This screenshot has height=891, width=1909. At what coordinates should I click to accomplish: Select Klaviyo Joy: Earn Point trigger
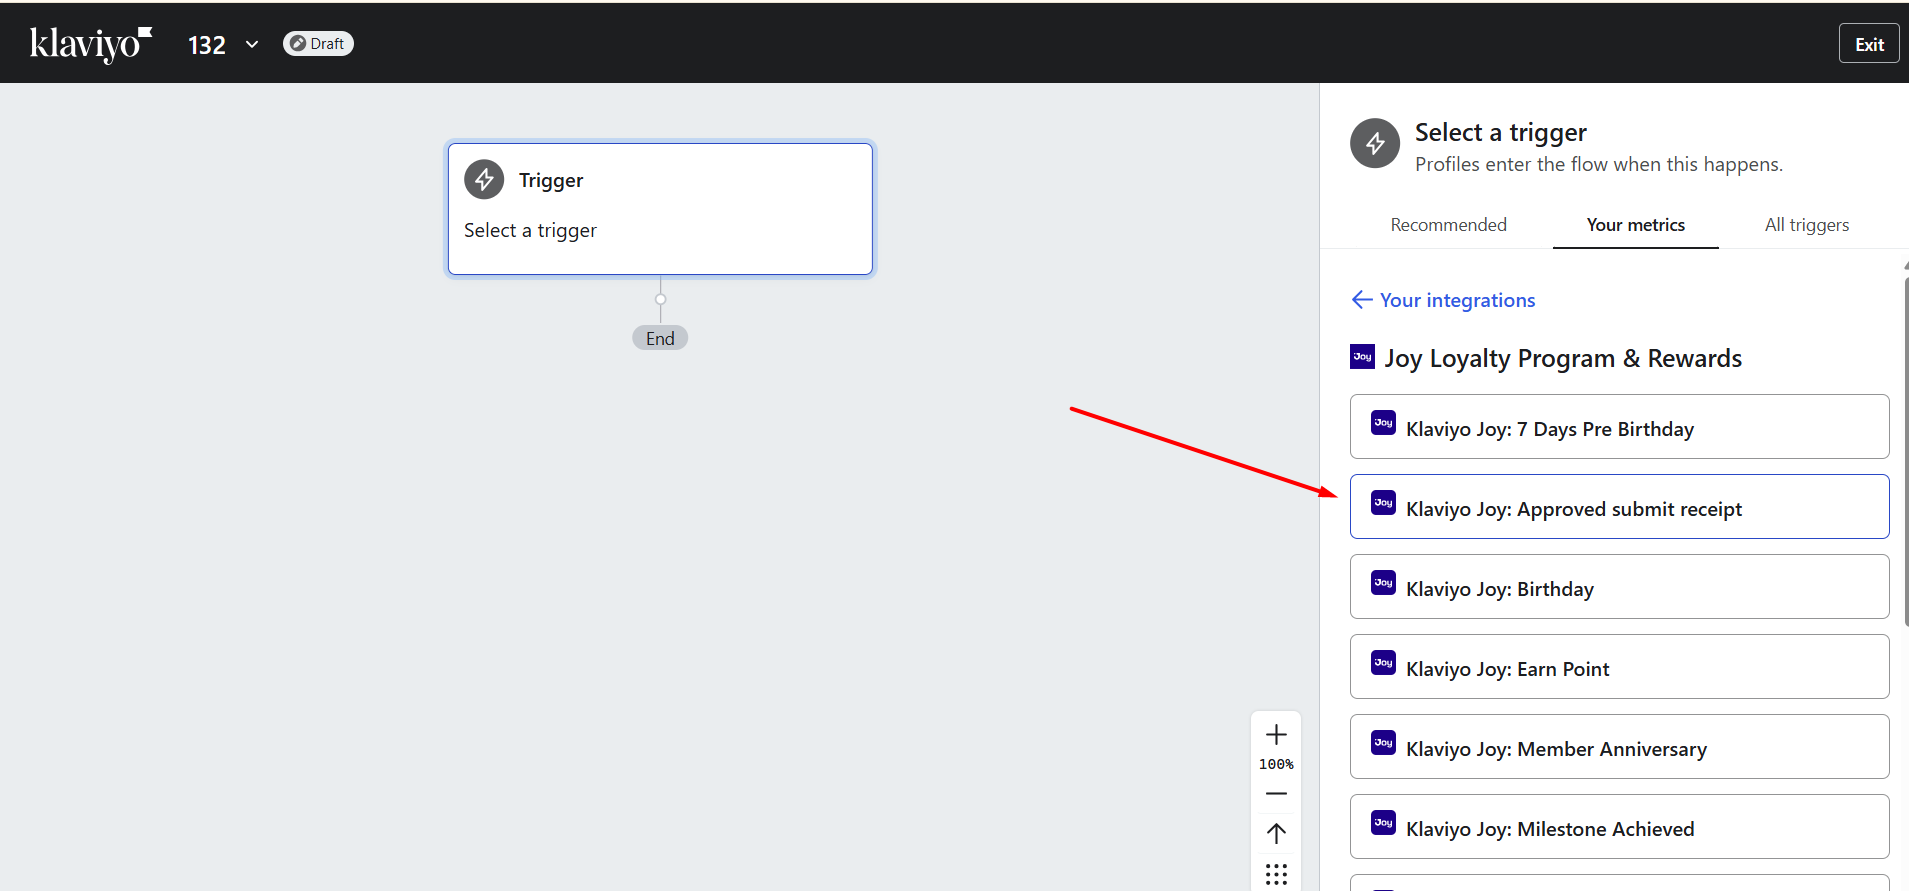tap(1618, 667)
